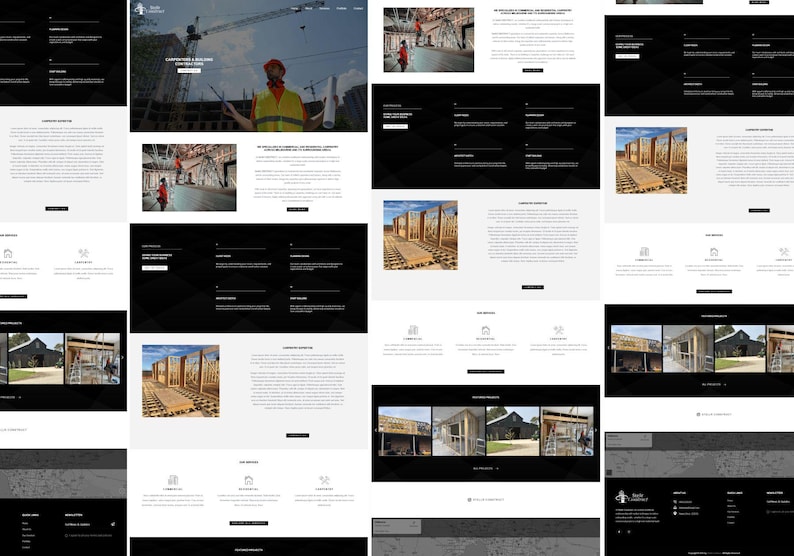This screenshot has width=794, height=556.
Task: Tick the newsletter checkbox in the logo footer
Action: 768,511
